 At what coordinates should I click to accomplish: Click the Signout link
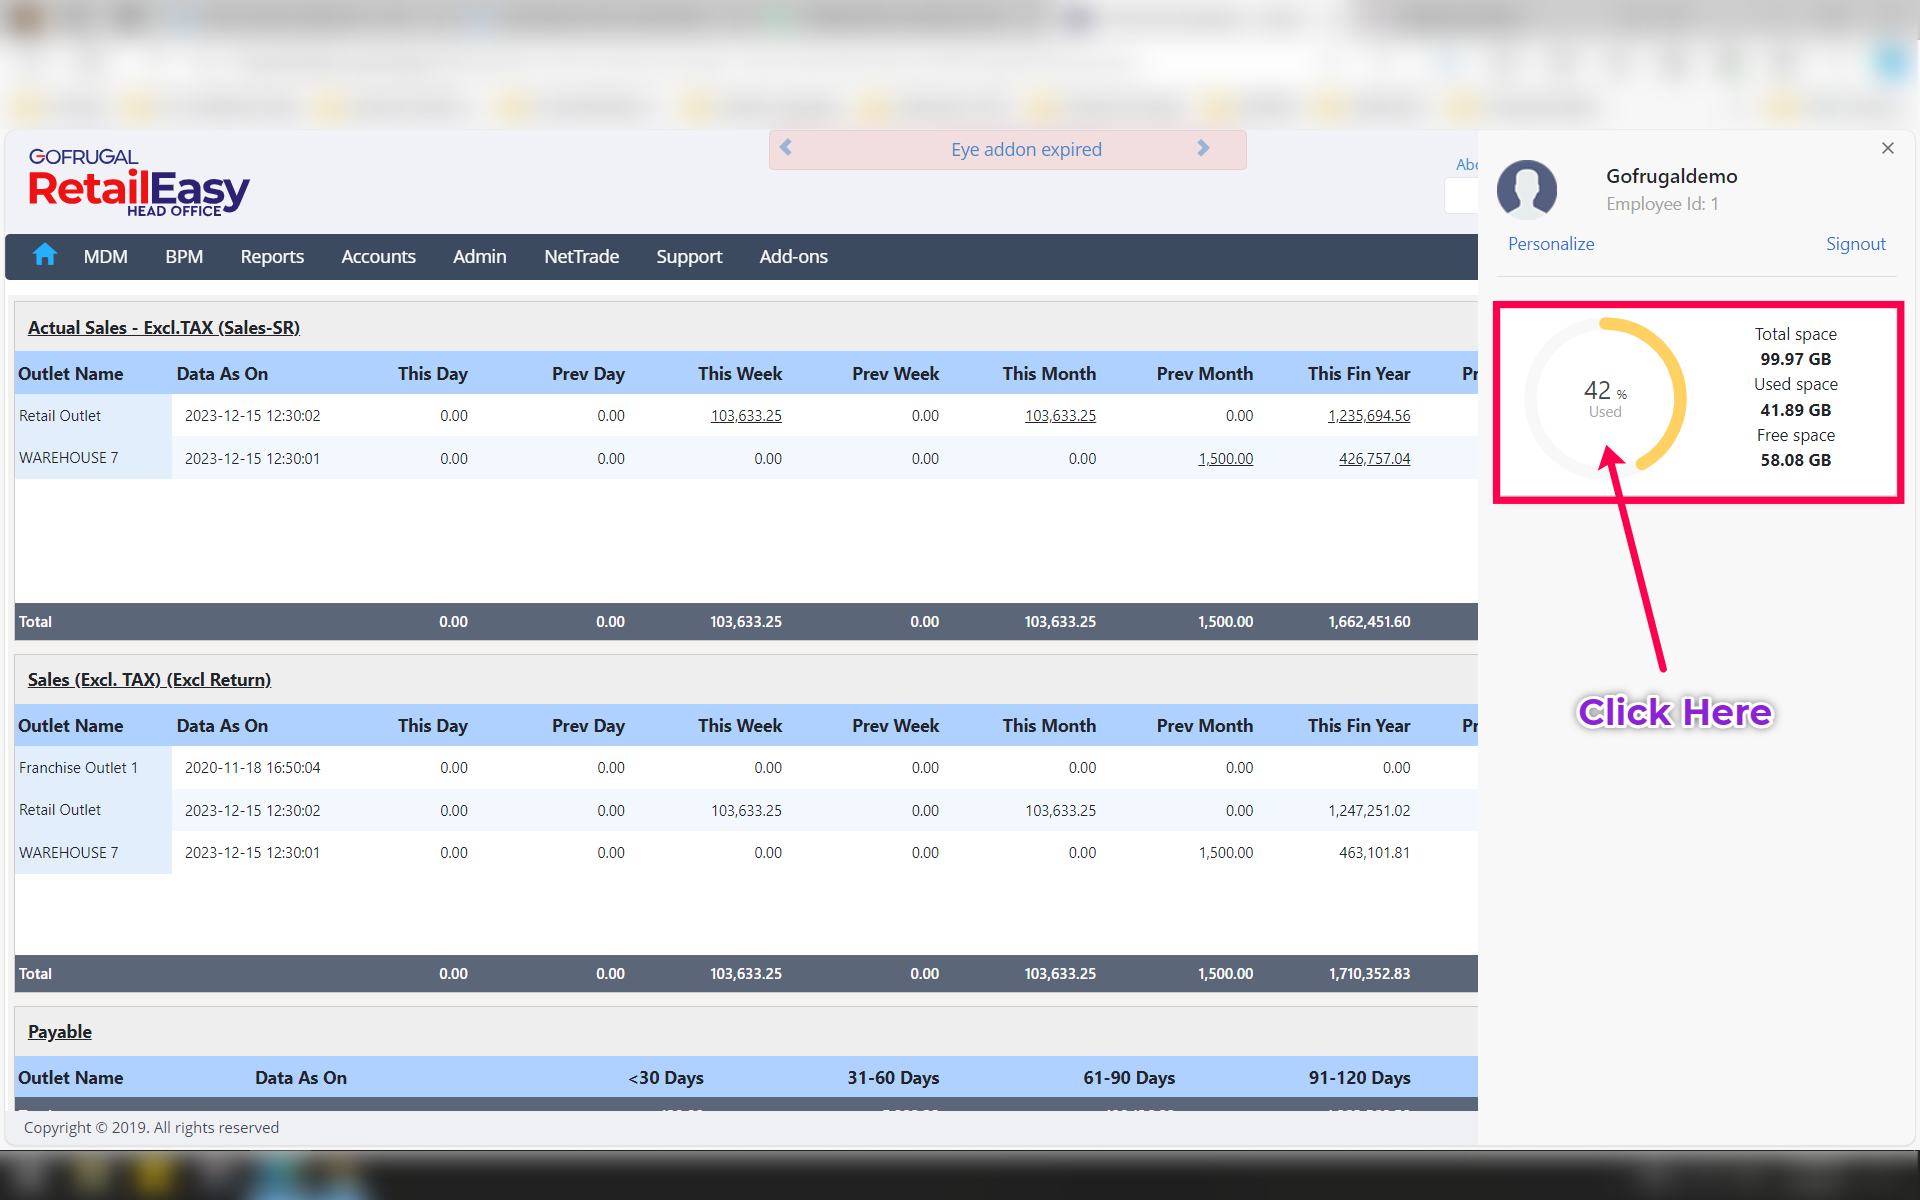1855,244
